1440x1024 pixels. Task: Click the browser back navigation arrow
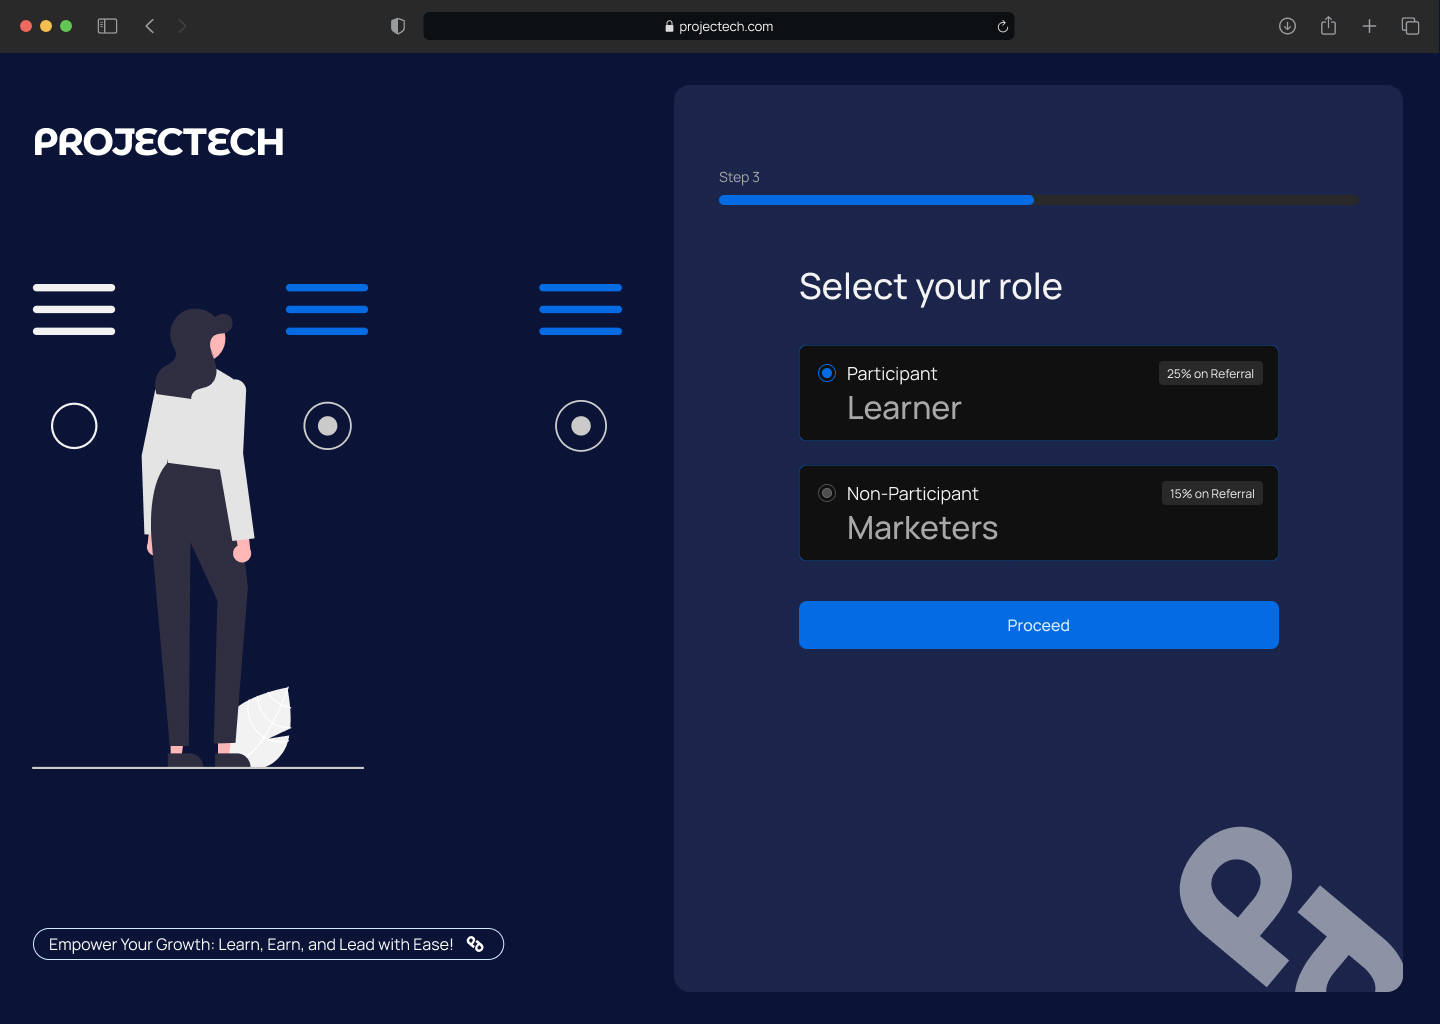[149, 26]
